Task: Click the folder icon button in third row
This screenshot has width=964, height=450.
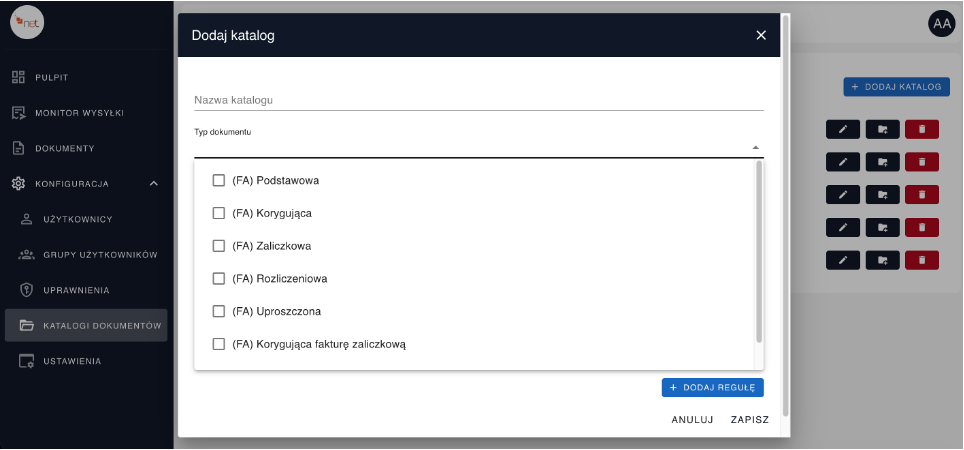Action: click(882, 194)
